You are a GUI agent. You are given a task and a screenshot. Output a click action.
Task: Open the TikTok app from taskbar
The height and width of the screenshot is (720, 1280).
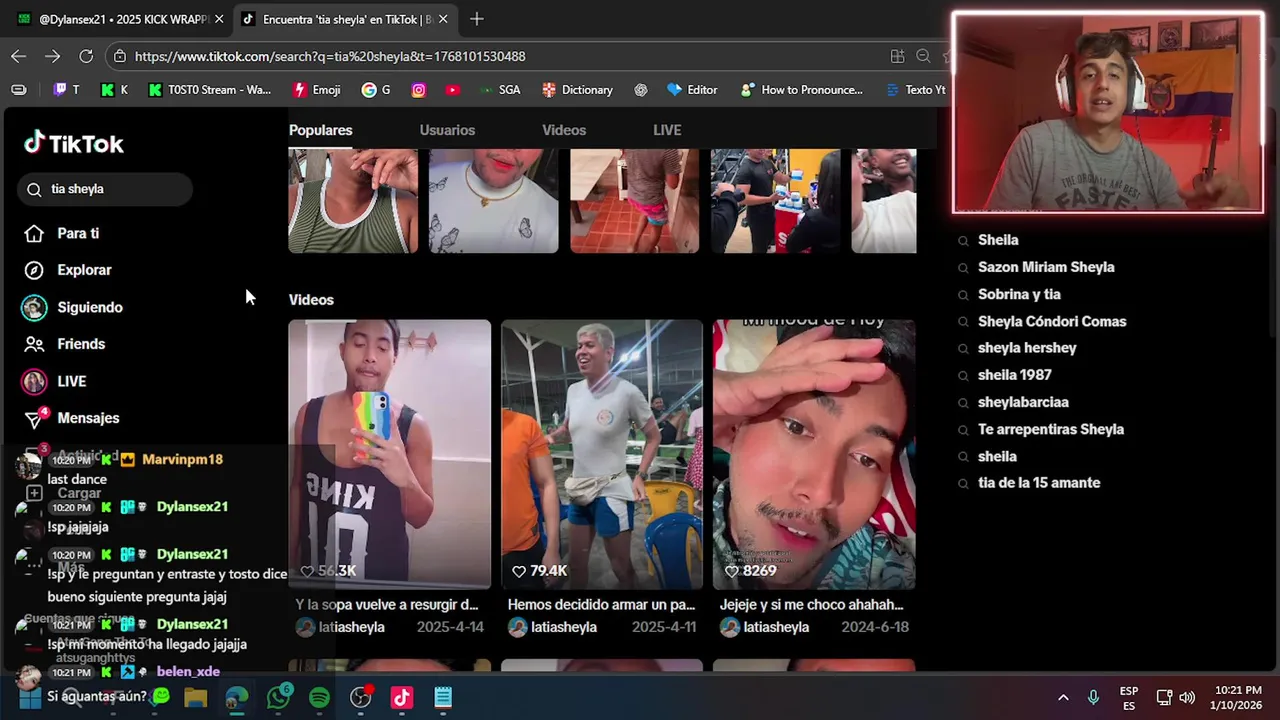[x=401, y=697]
